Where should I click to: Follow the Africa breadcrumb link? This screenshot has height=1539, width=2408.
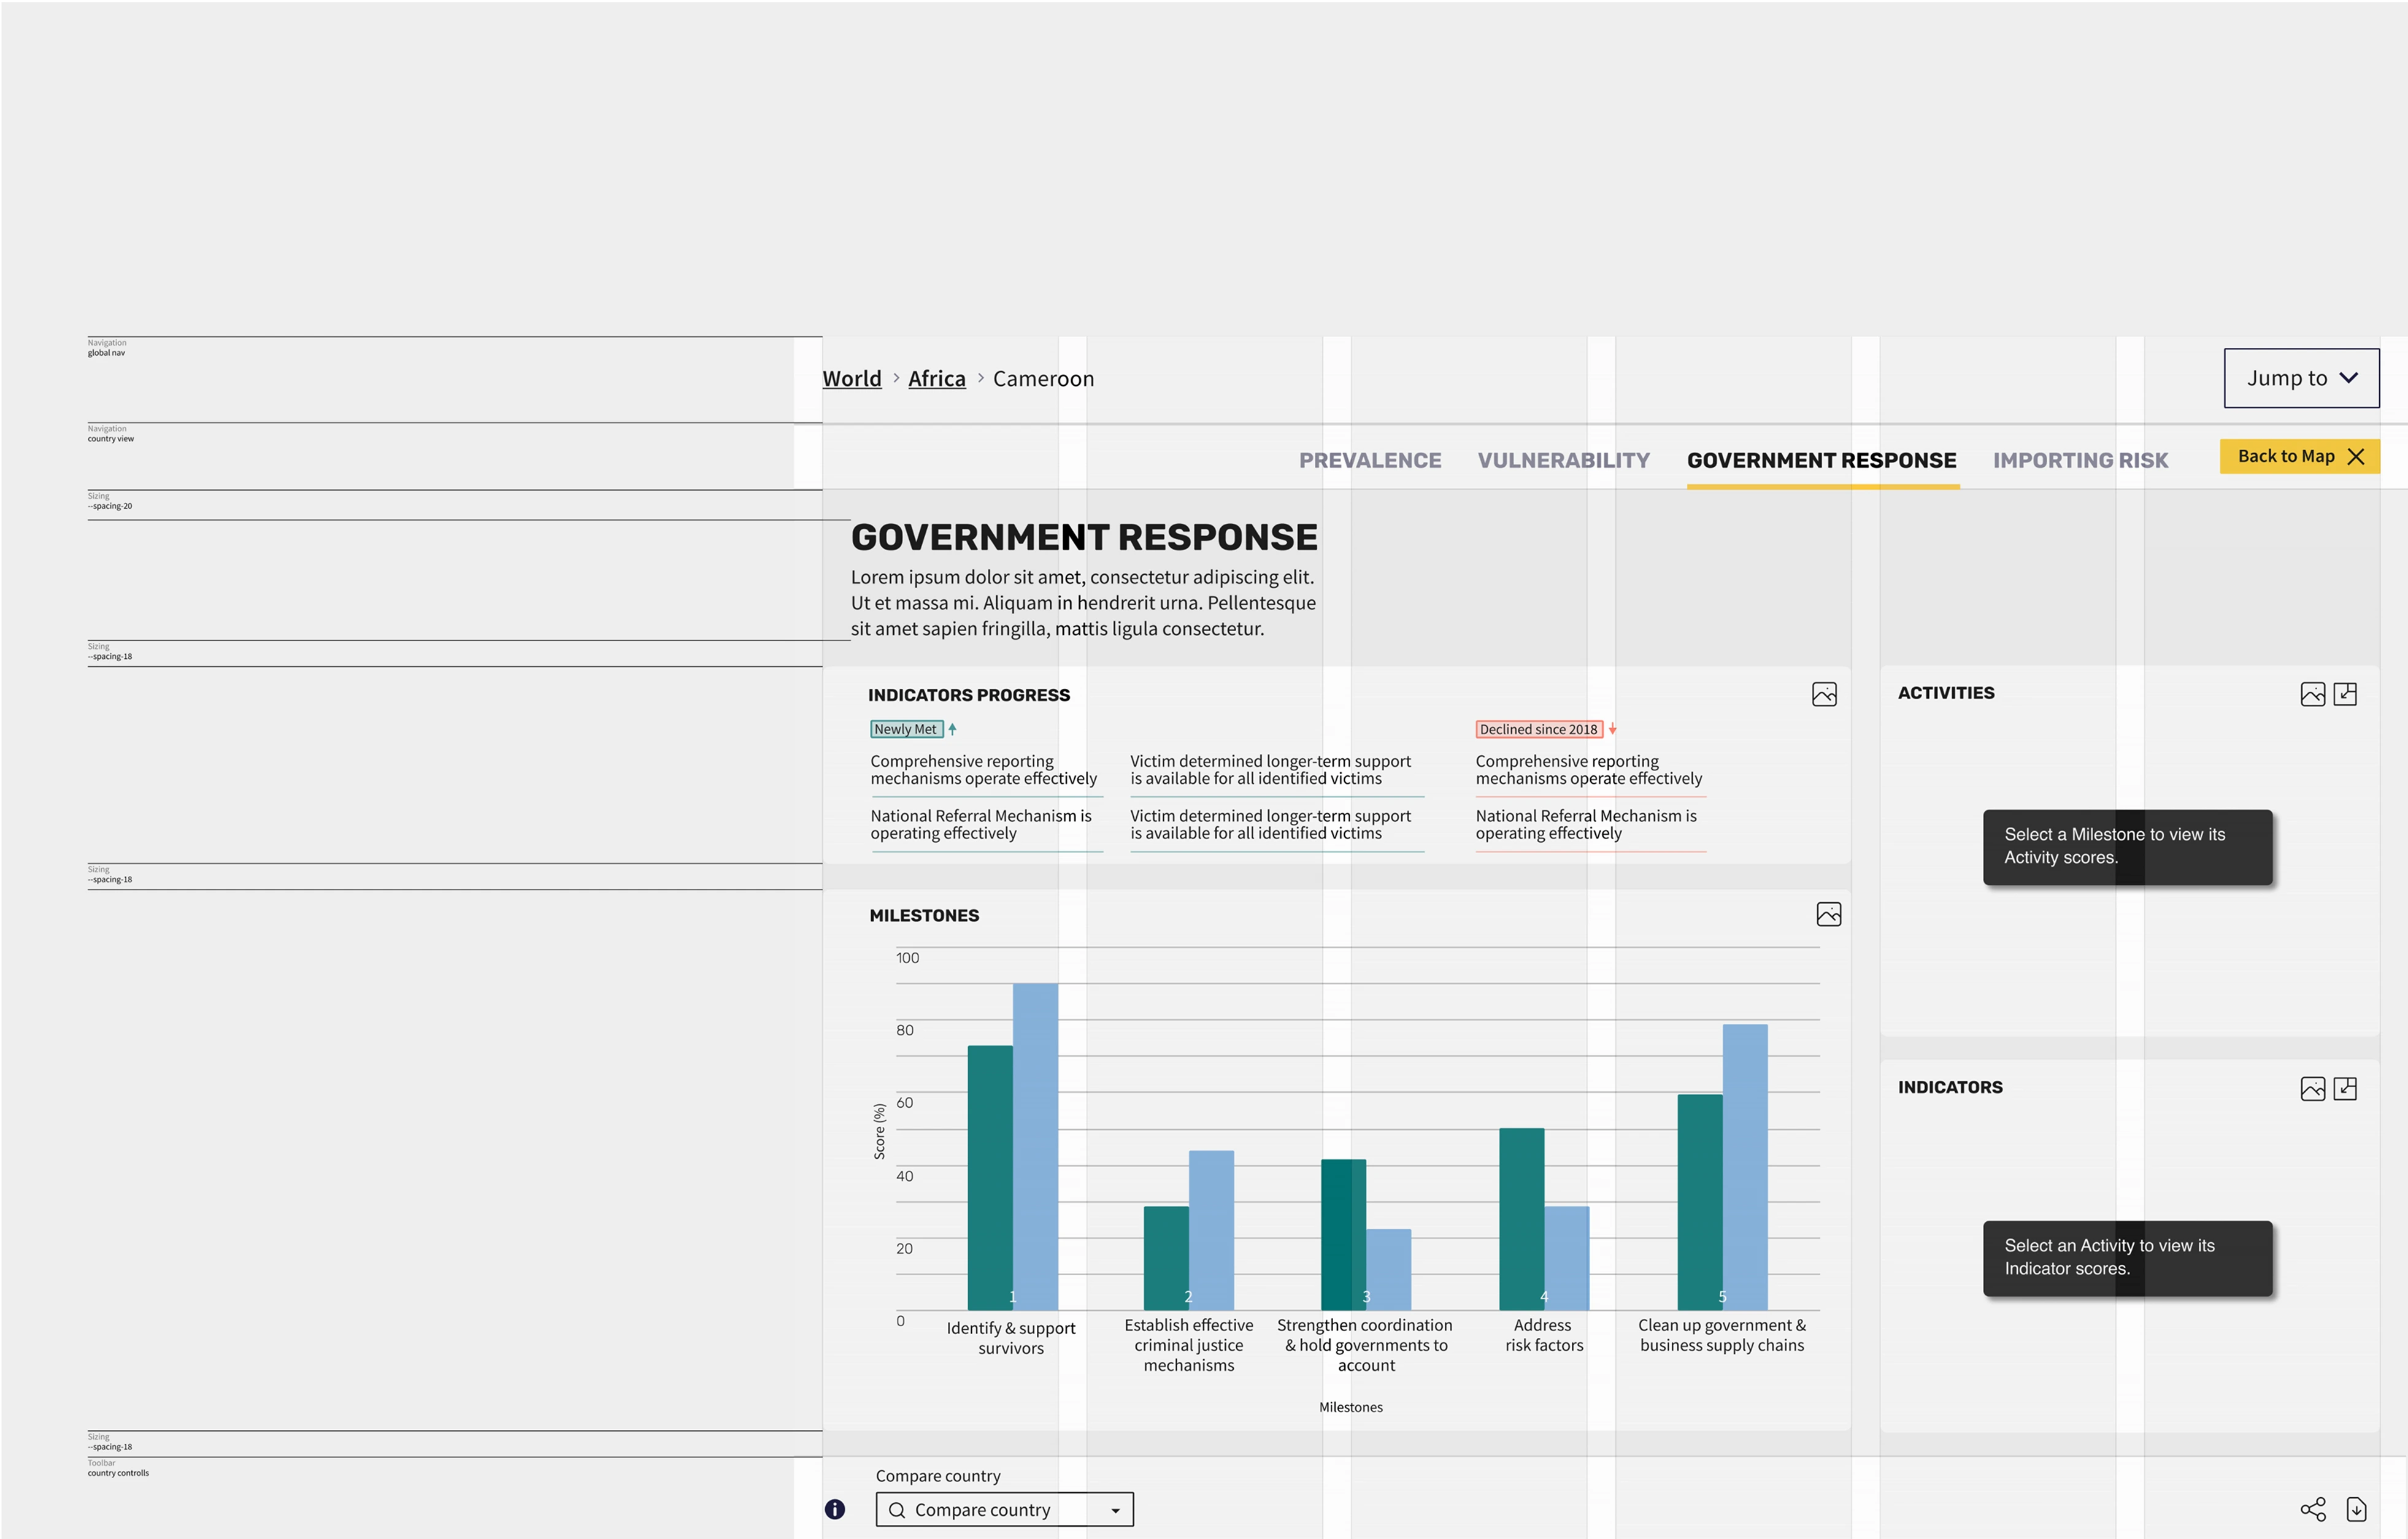point(936,378)
